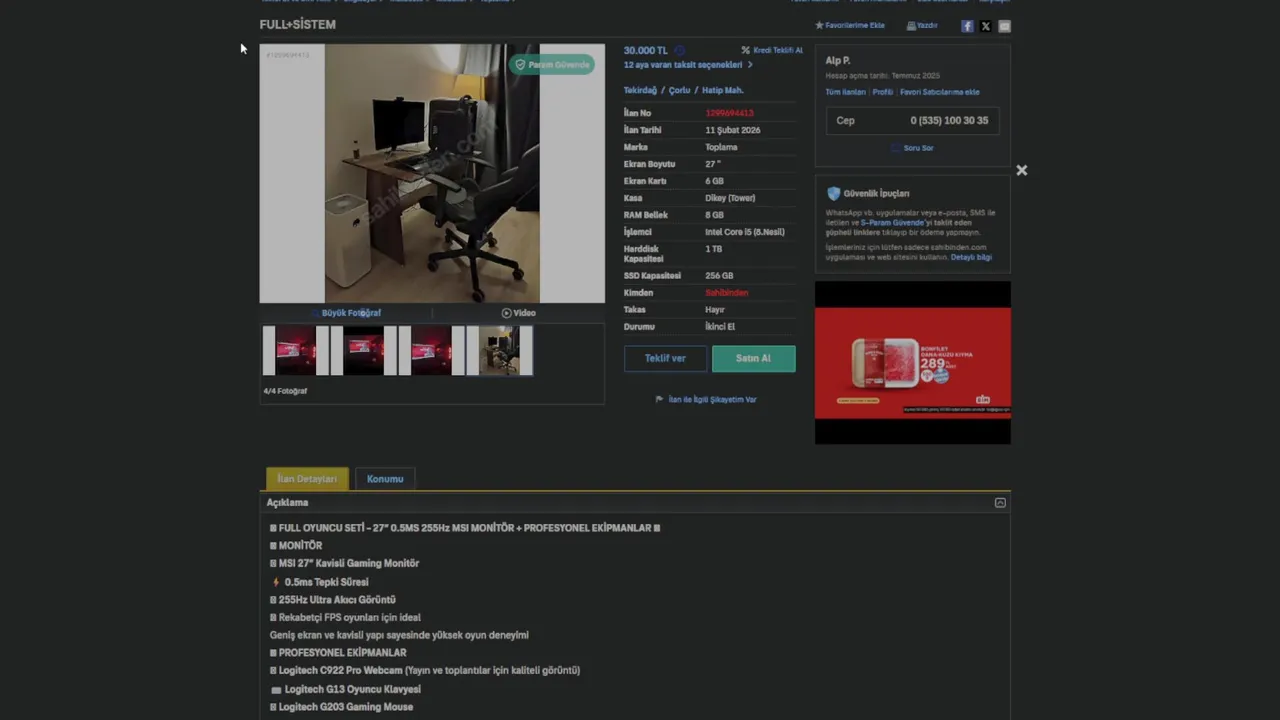Click the 4/4 Fotoğraf counter

click(x=285, y=391)
